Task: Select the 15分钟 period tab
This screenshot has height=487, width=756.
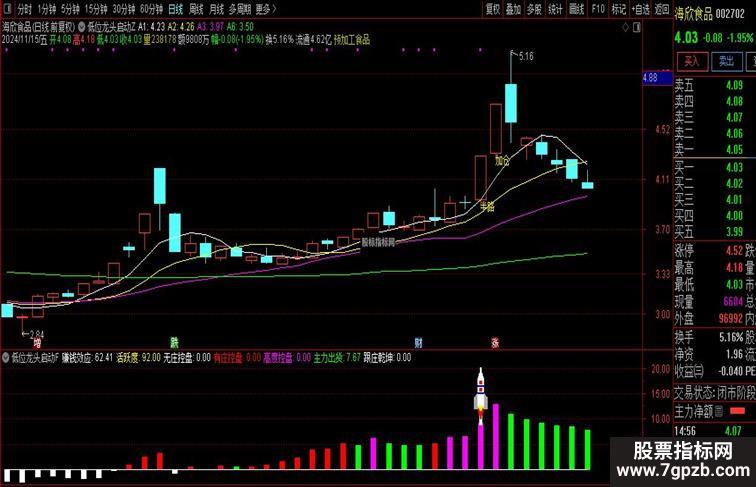Action: [95, 9]
